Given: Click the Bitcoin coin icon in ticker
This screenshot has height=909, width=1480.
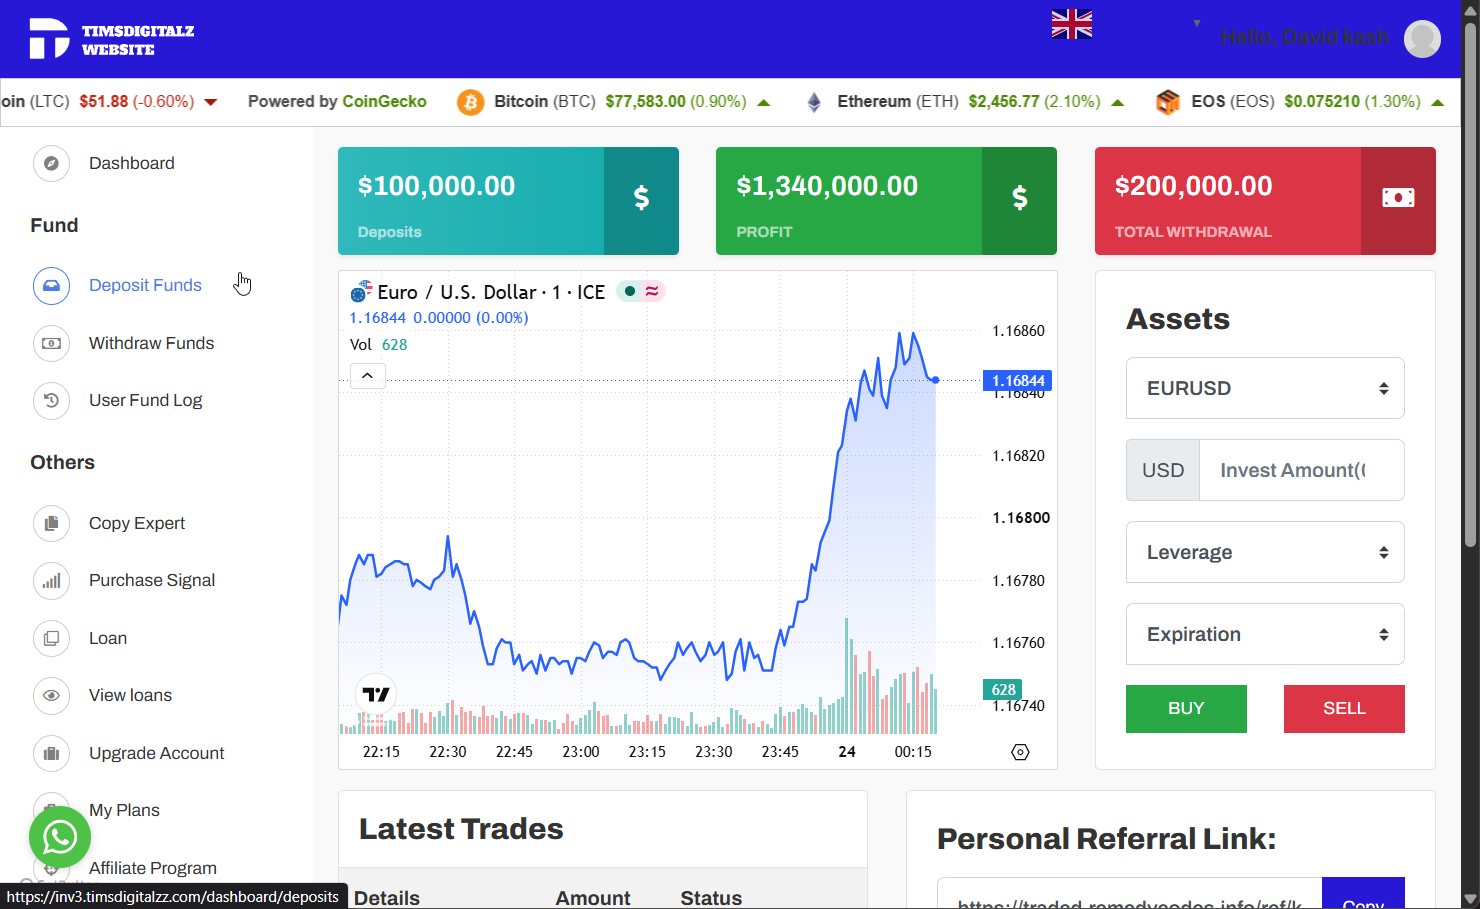Looking at the screenshot, I should (x=470, y=102).
